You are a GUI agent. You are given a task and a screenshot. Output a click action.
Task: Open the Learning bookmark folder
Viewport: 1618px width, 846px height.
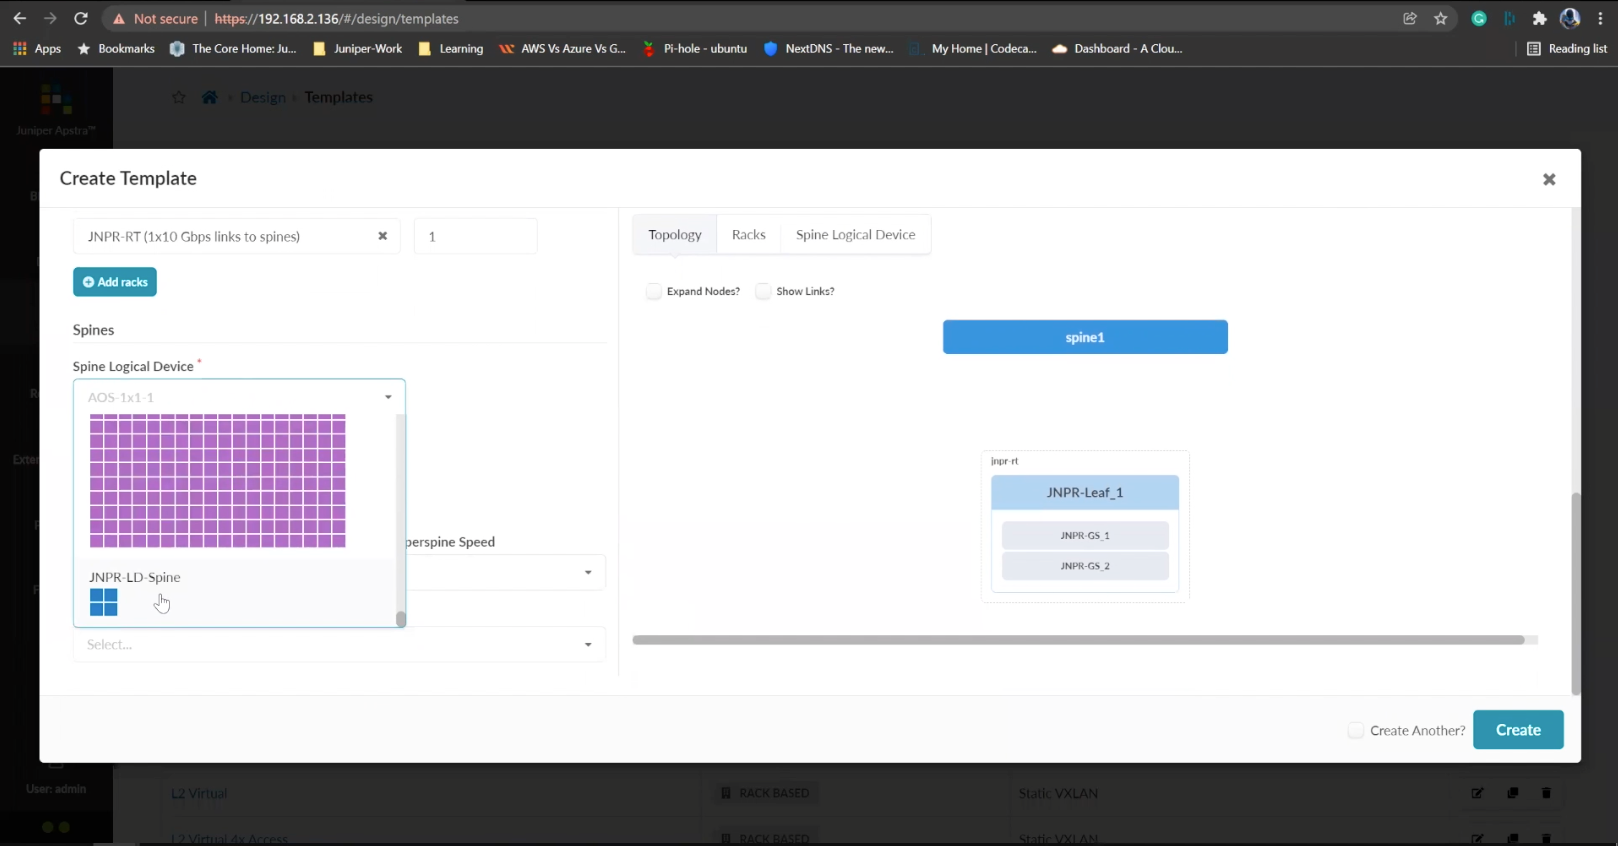coord(451,48)
